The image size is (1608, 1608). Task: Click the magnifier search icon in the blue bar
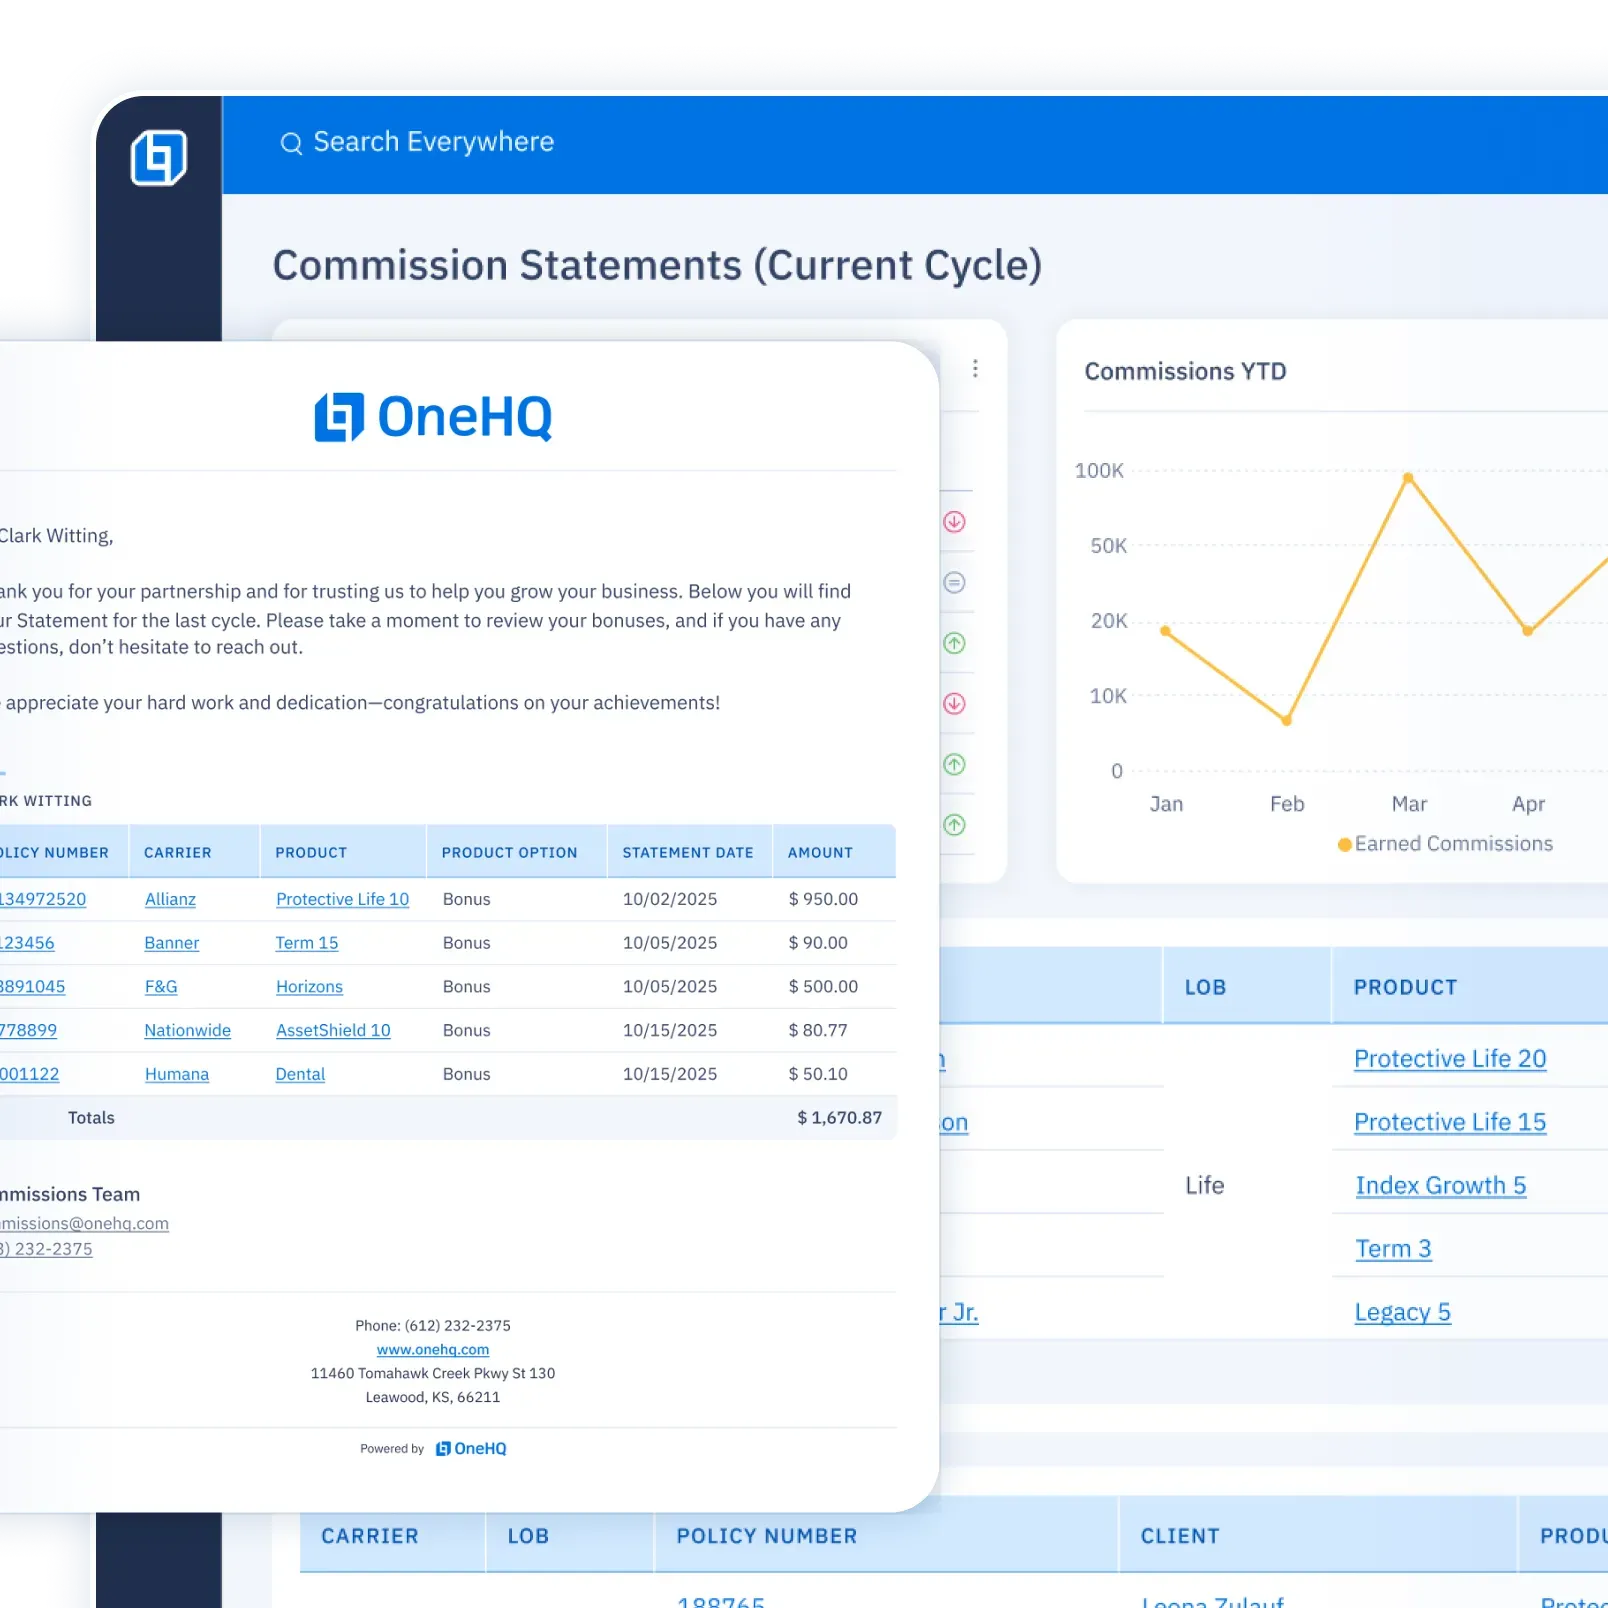click(291, 143)
